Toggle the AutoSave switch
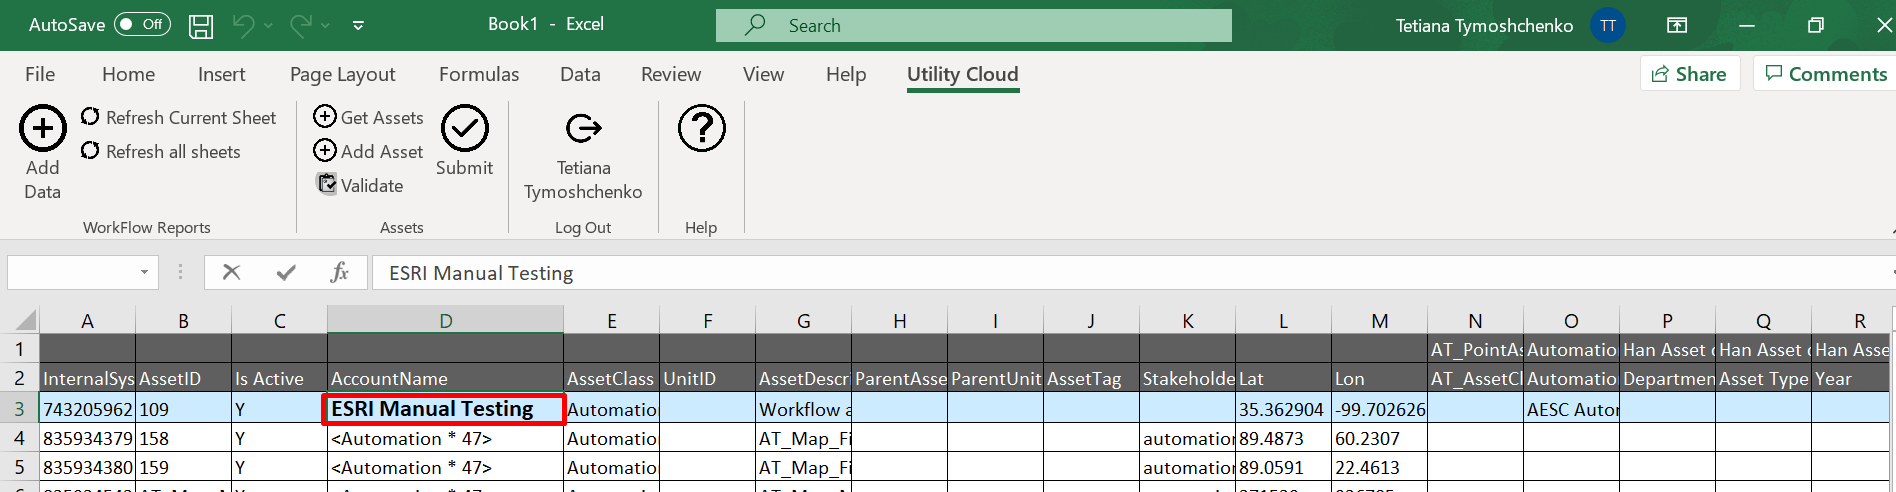Screen dimensions: 1896x492 pyautogui.click(x=142, y=25)
